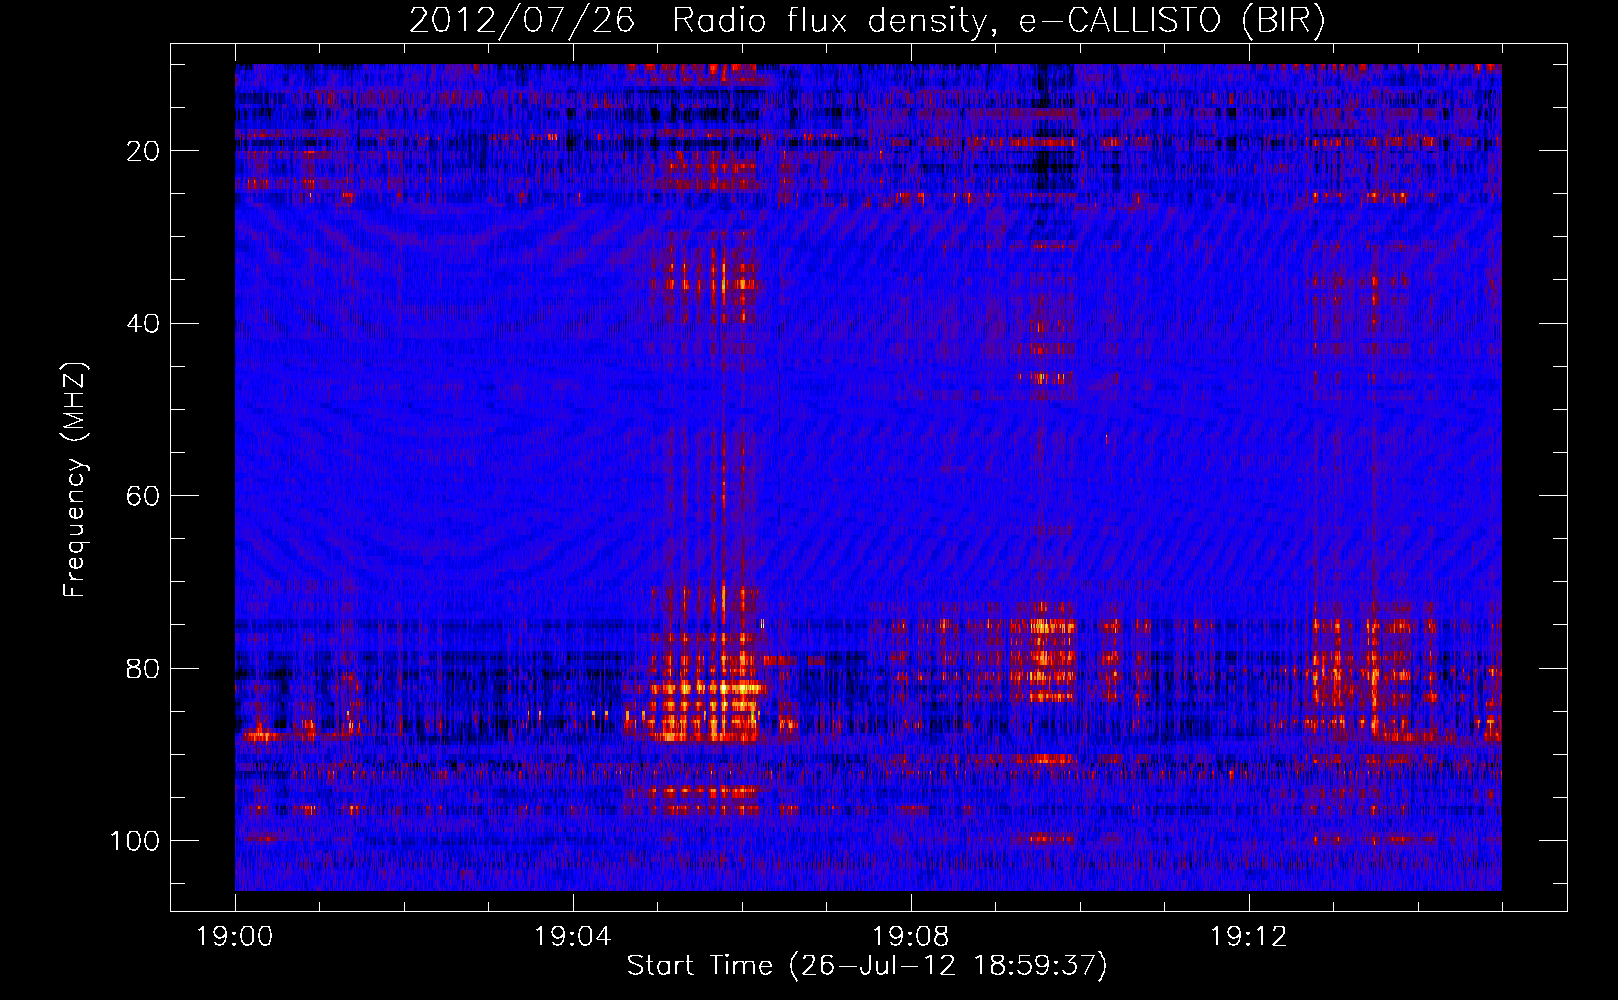Click the x-axis label 'Start Time (26-Jul-12 18:59:37)'

[x=867, y=966]
